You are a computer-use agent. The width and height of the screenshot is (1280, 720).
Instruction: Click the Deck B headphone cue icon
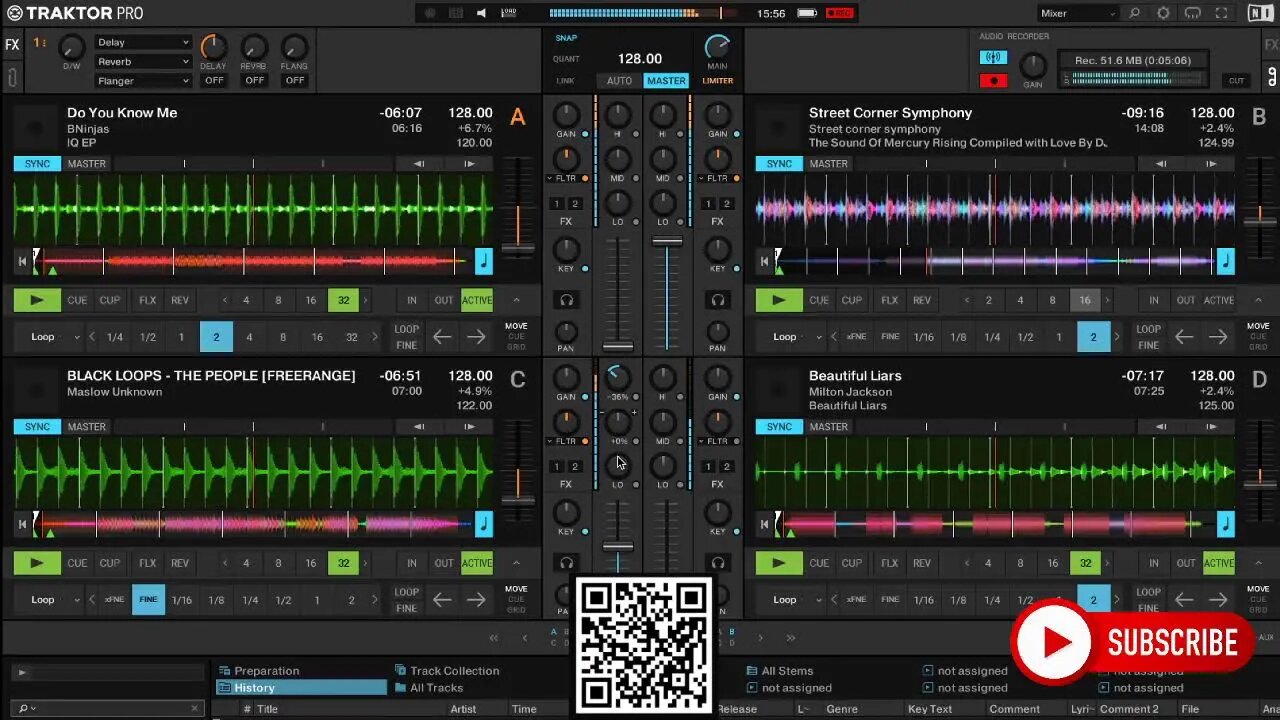pyautogui.click(x=717, y=300)
